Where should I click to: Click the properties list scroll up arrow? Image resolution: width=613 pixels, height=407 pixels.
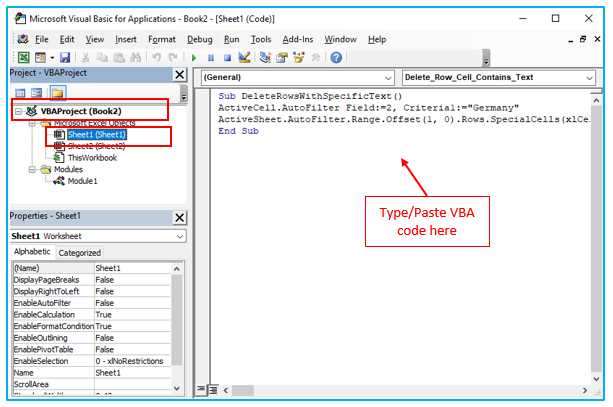(177, 269)
